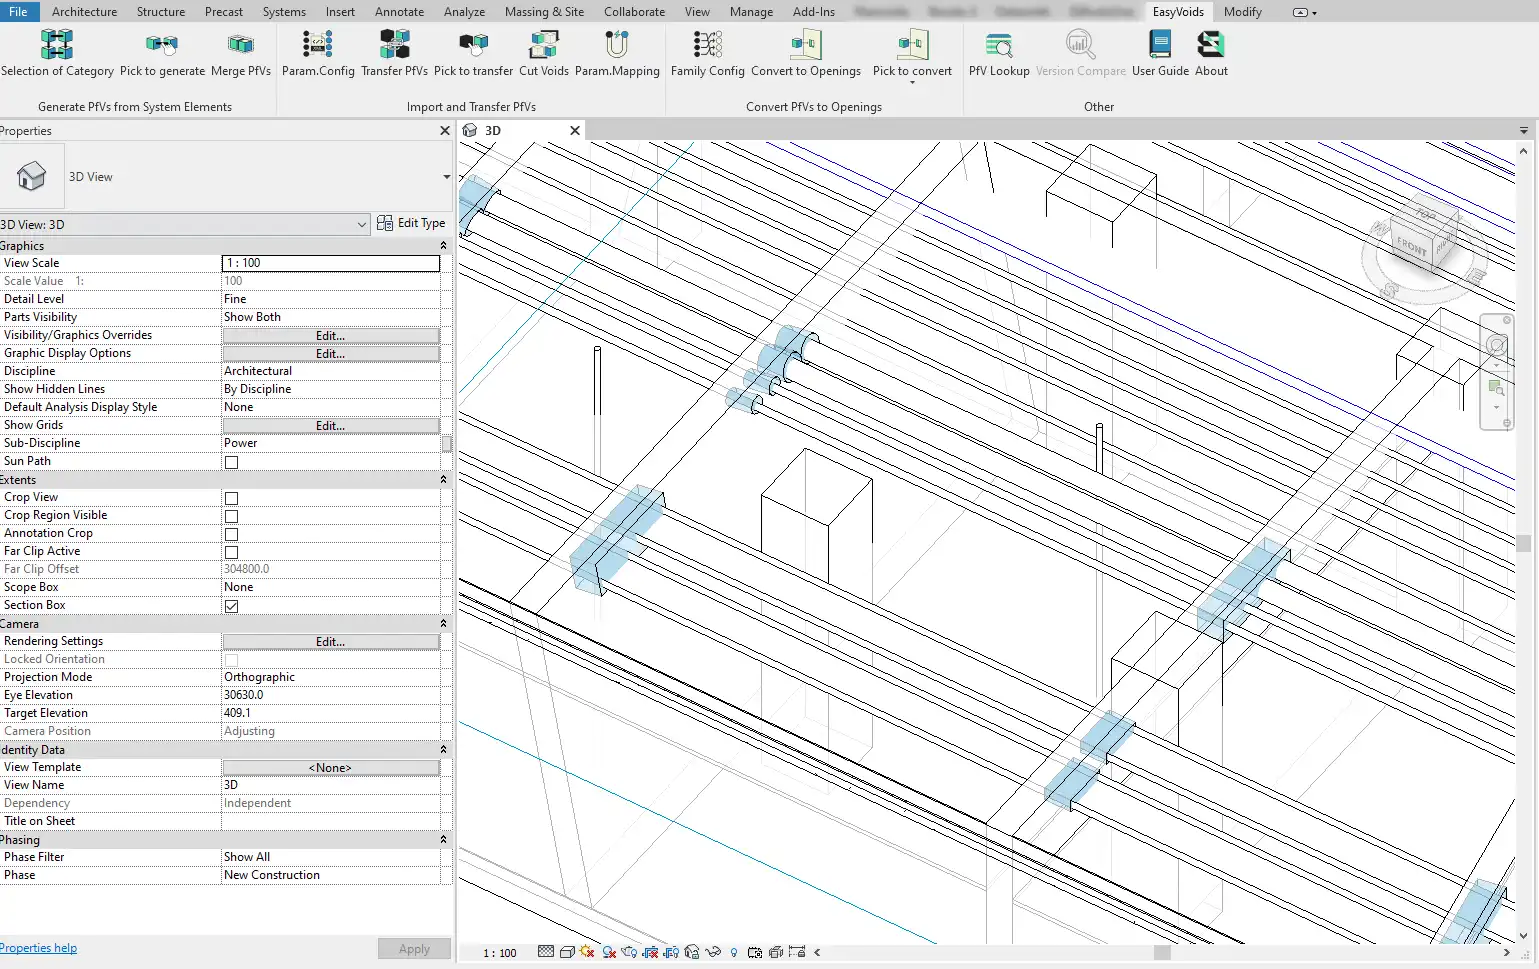Viewport: 1539px width, 969px height.
Task: Open the Modify ribbon tab
Action: tap(1242, 12)
